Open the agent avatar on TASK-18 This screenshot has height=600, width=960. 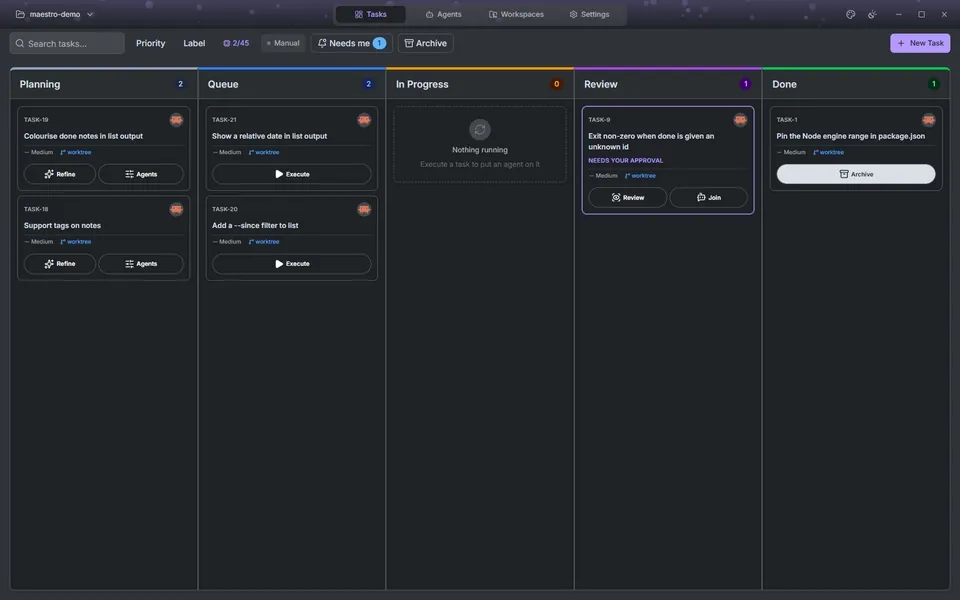click(x=176, y=209)
